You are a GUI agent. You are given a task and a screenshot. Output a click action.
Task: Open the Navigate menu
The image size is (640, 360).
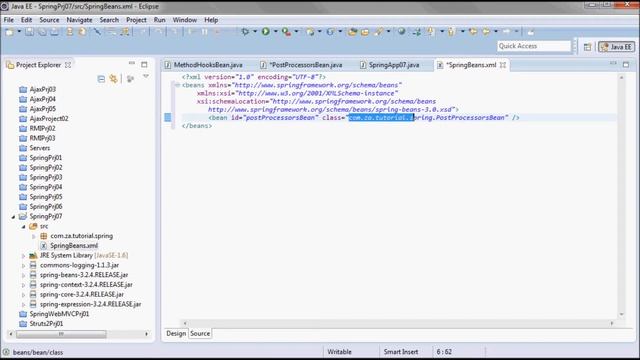tap(80, 20)
